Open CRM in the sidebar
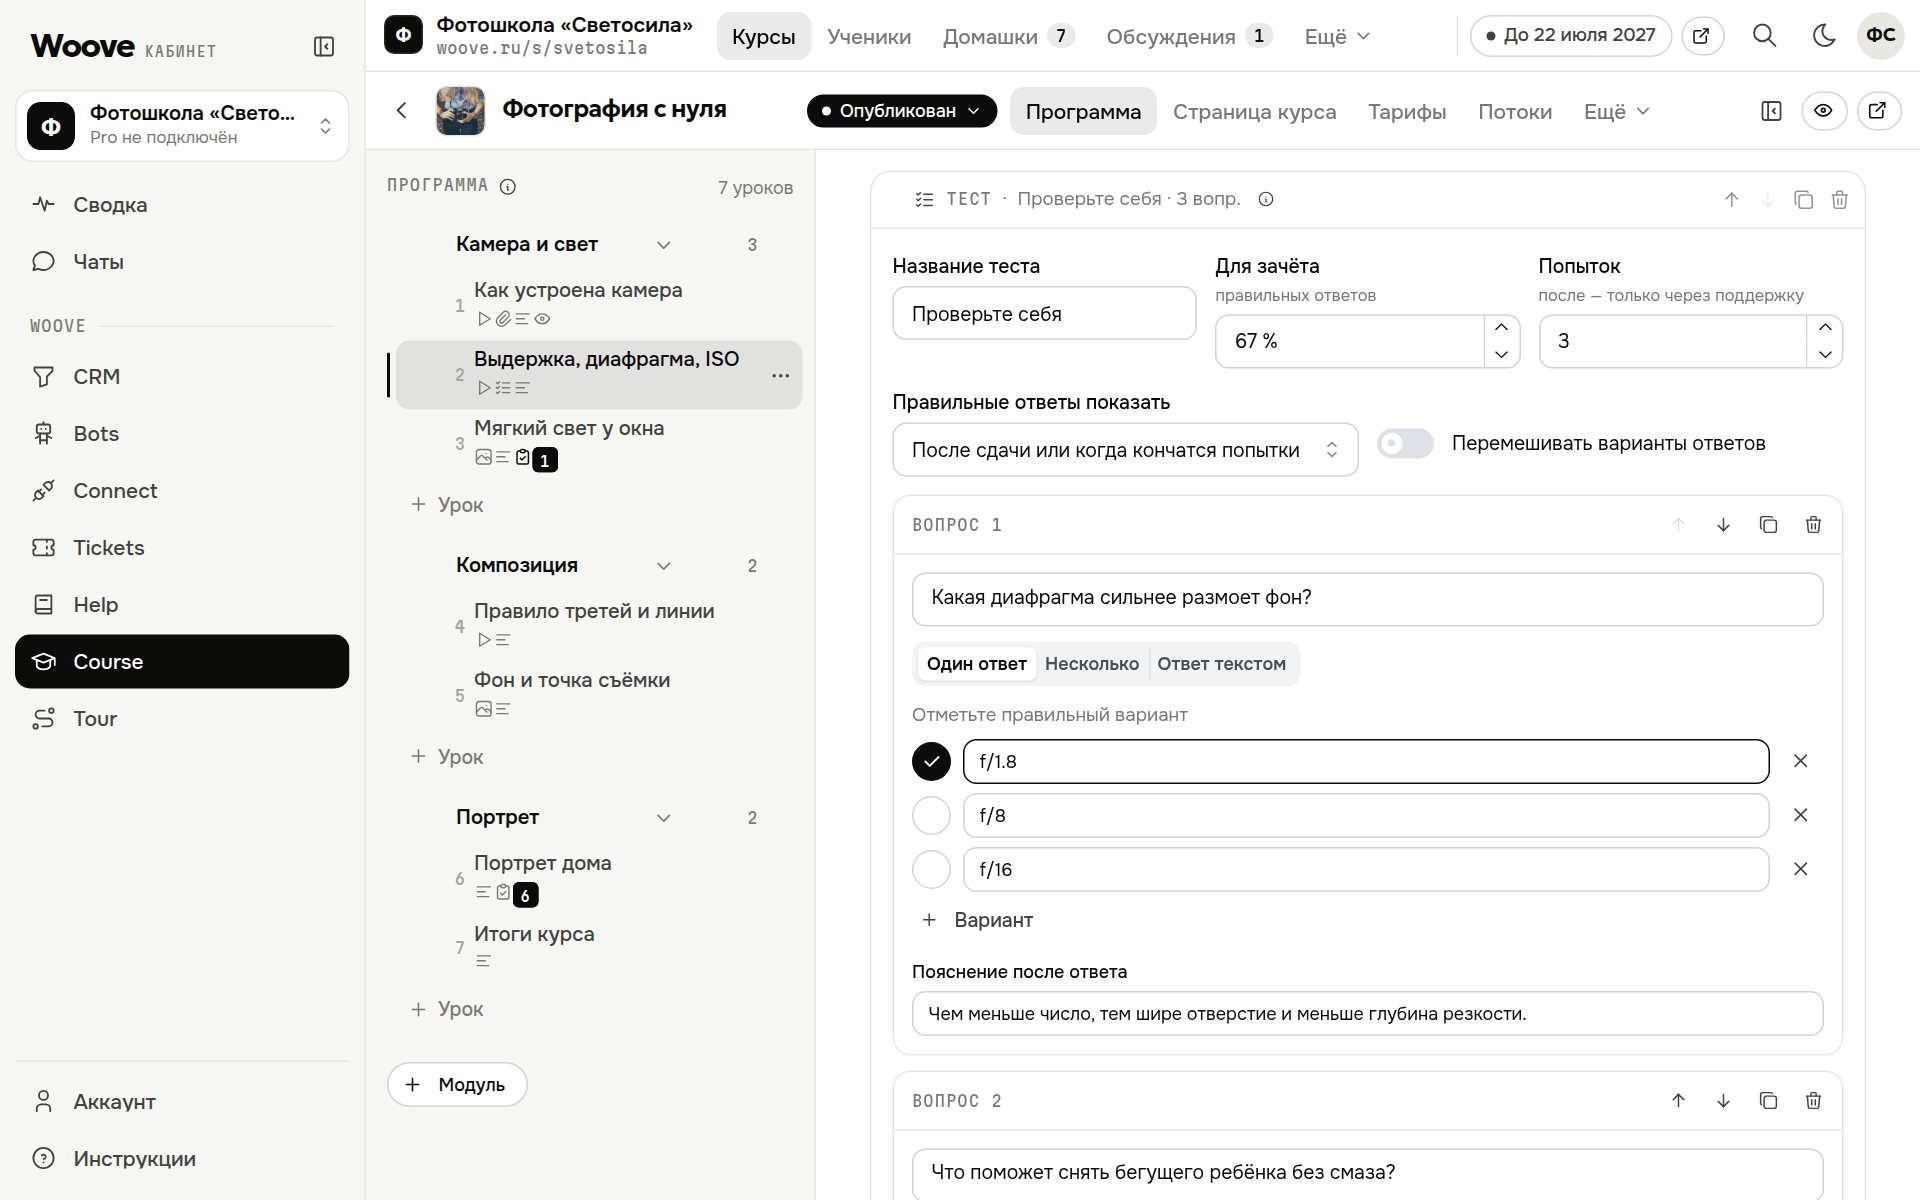 coord(182,377)
